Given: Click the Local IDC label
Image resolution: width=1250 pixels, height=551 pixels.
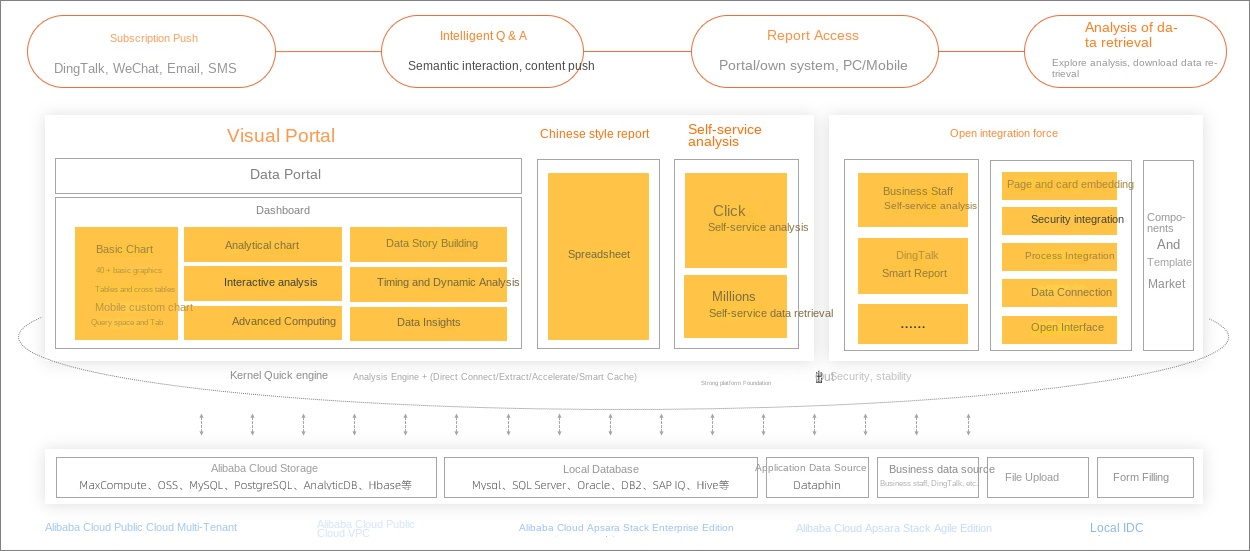Looking at the screenshot, I should click(1117, 528).
